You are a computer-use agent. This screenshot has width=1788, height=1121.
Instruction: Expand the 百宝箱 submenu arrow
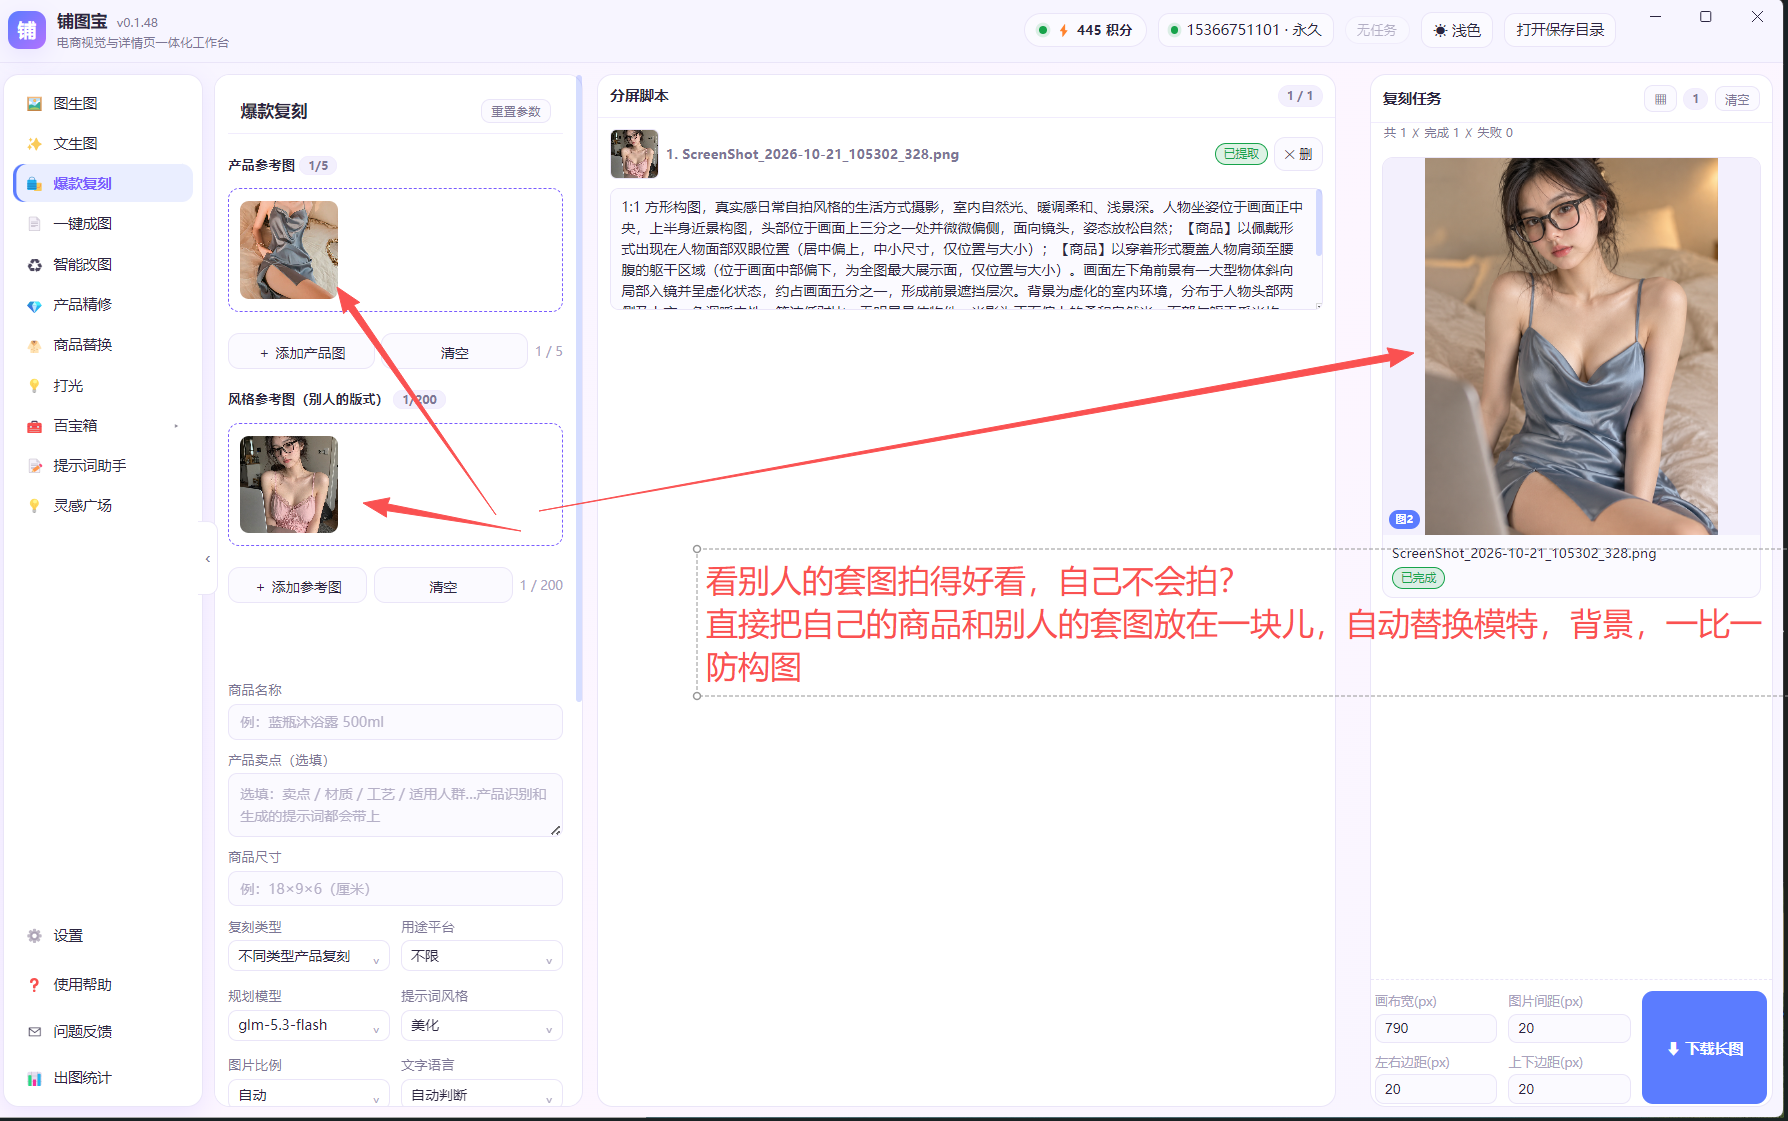177,426
